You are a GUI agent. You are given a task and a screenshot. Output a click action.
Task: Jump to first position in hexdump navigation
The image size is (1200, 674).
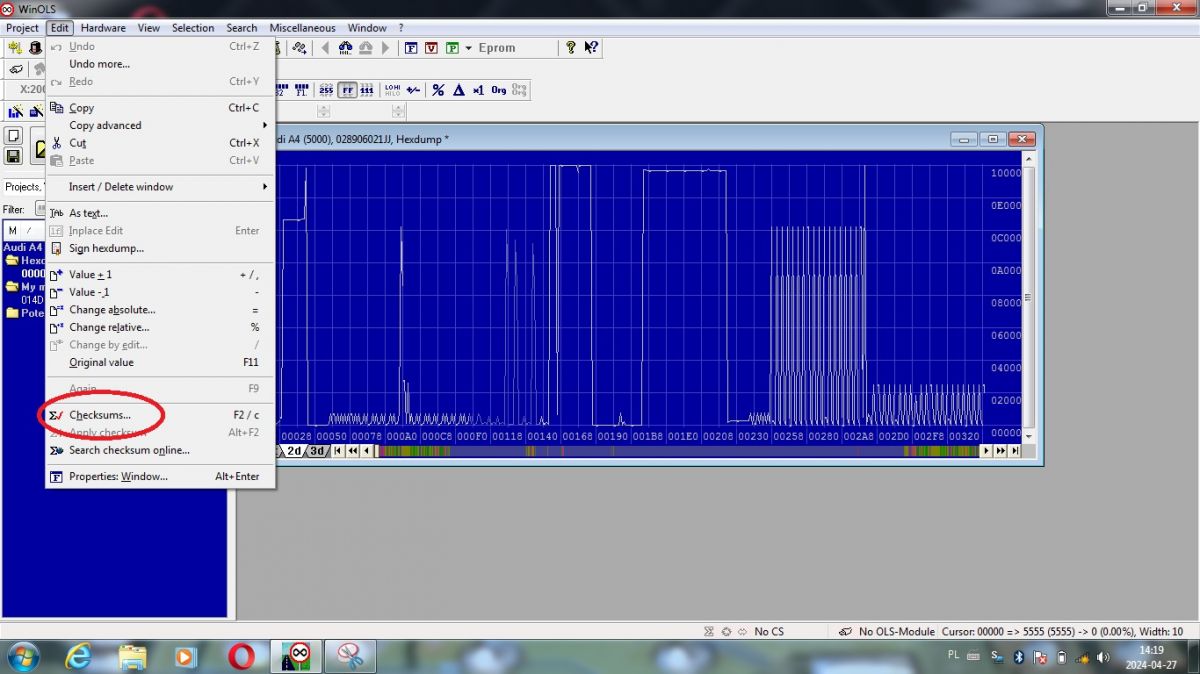(338, 451)
